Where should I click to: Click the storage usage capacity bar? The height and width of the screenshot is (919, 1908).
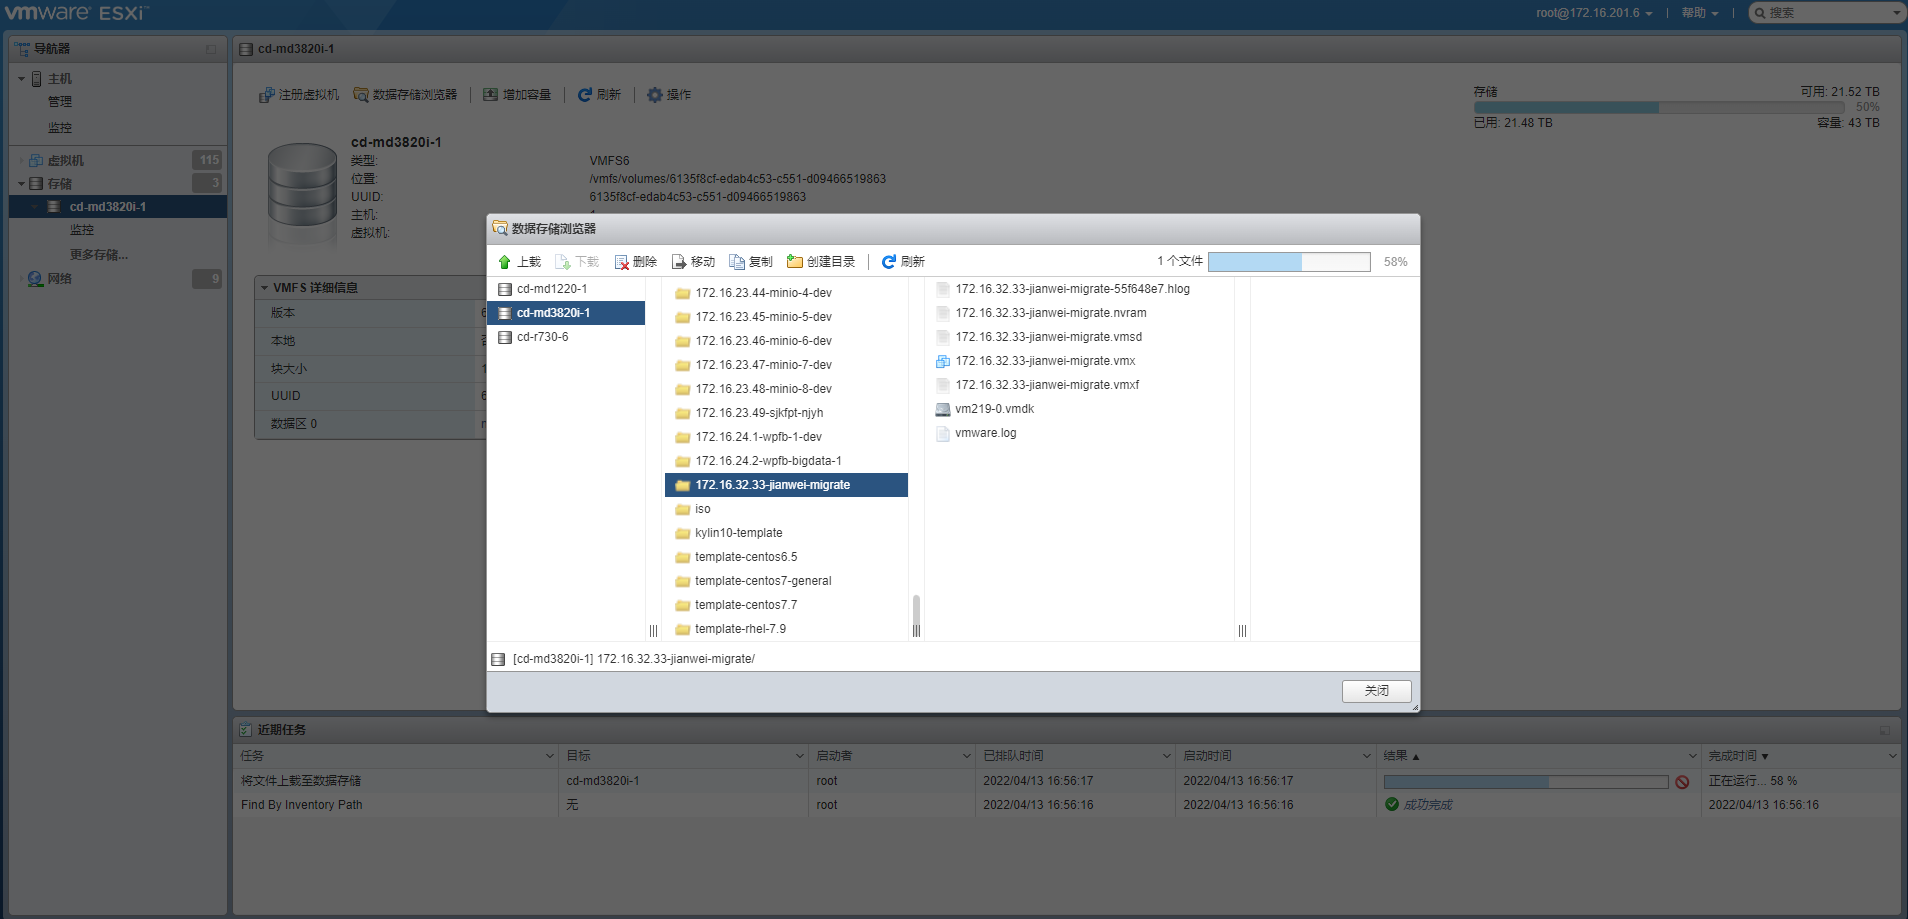coord(1659,107)
